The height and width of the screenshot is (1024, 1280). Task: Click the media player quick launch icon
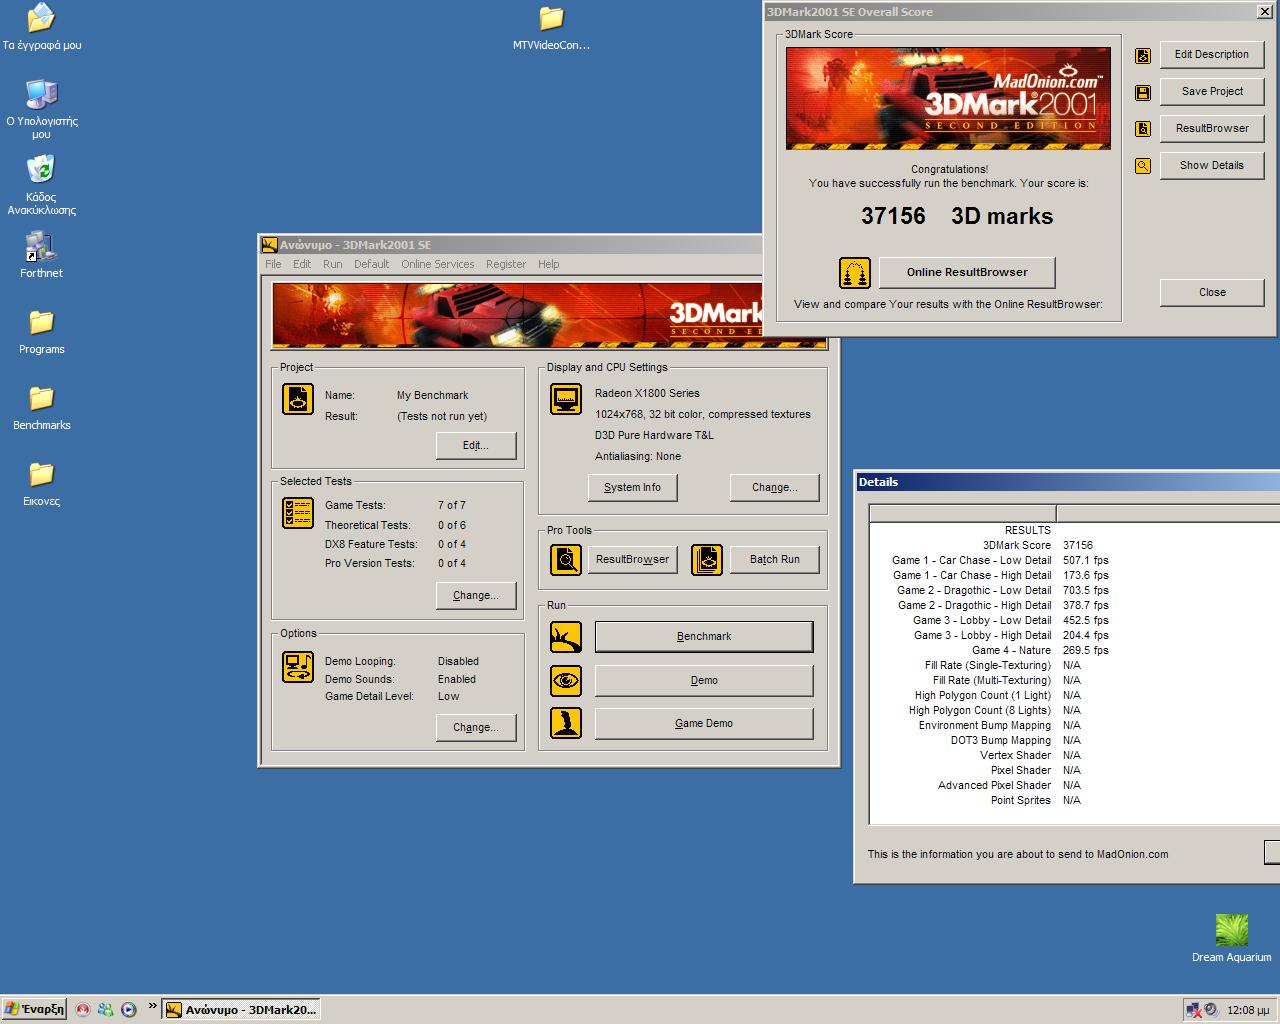click(129, 1009)
